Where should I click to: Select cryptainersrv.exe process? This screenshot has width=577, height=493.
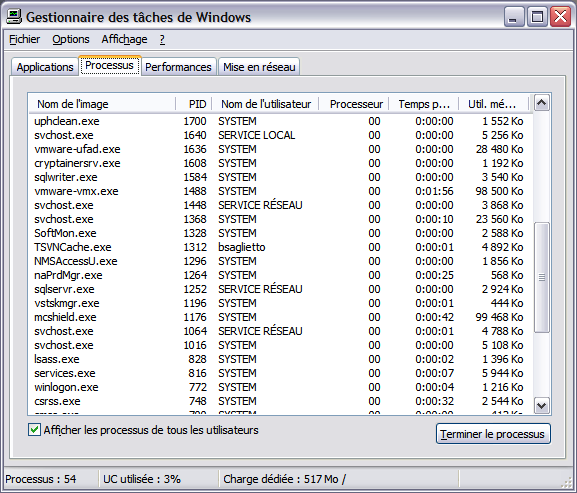click(280, 163)
